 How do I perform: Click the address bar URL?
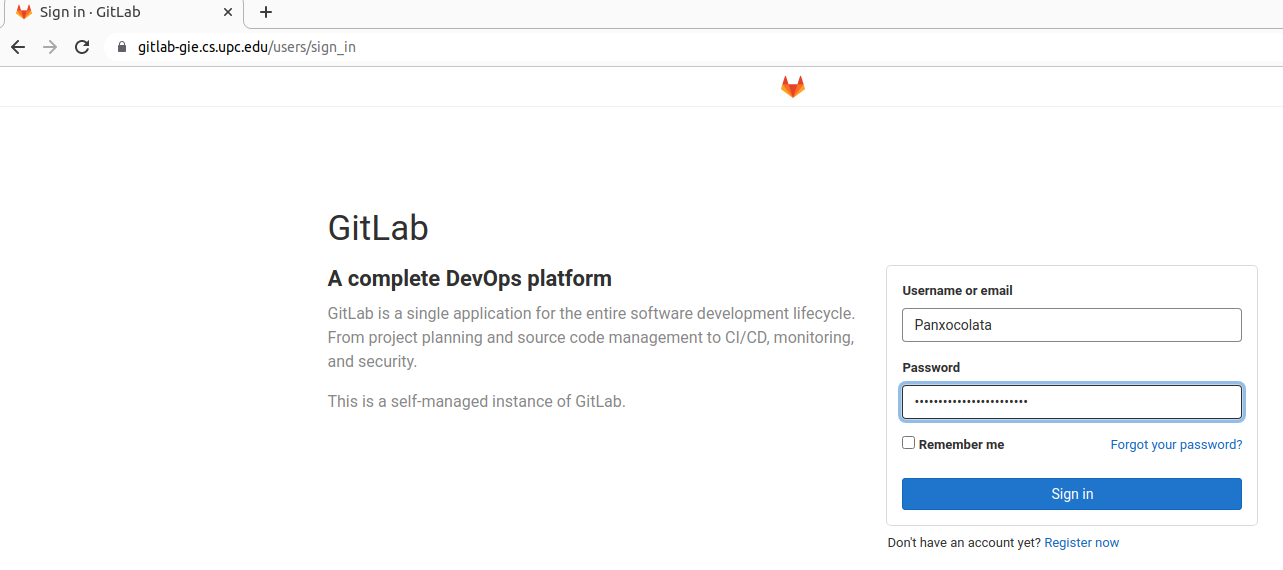(247, 47)
